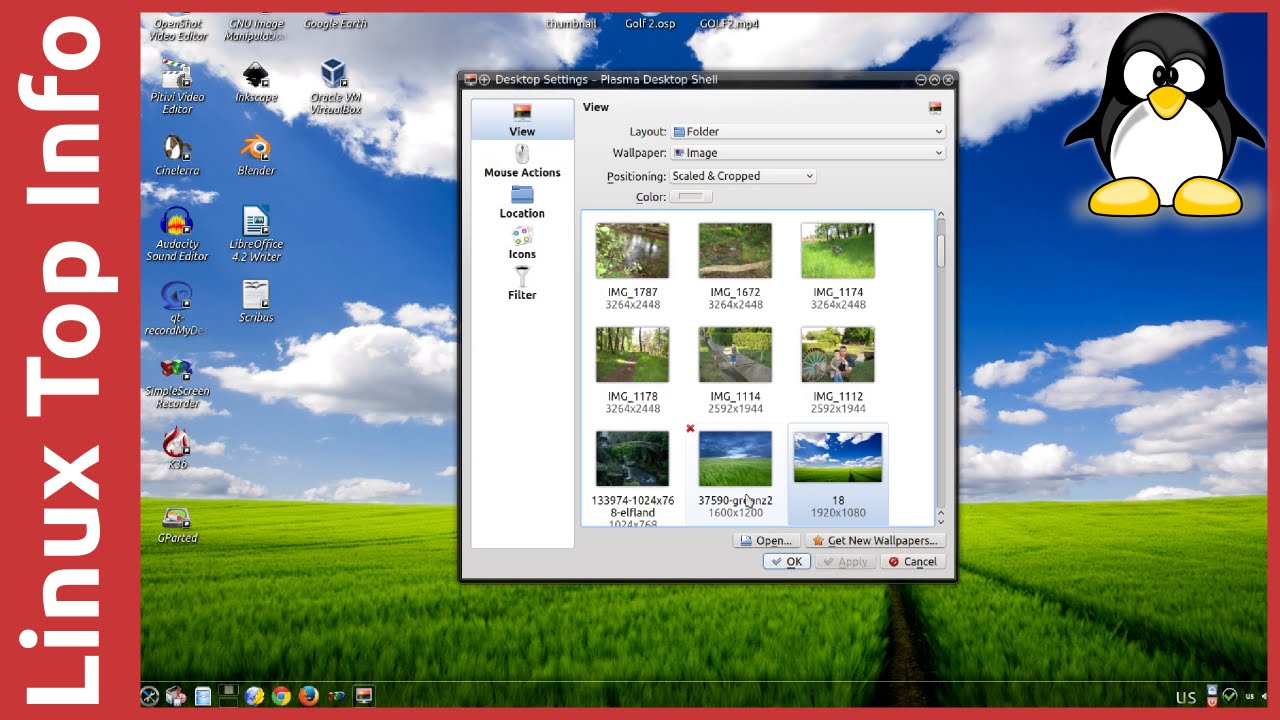The height and width of the screenshot is (720, 1280).
Task: Launch Google Chrome from the taskbar
Action: (x=281, y=696)
